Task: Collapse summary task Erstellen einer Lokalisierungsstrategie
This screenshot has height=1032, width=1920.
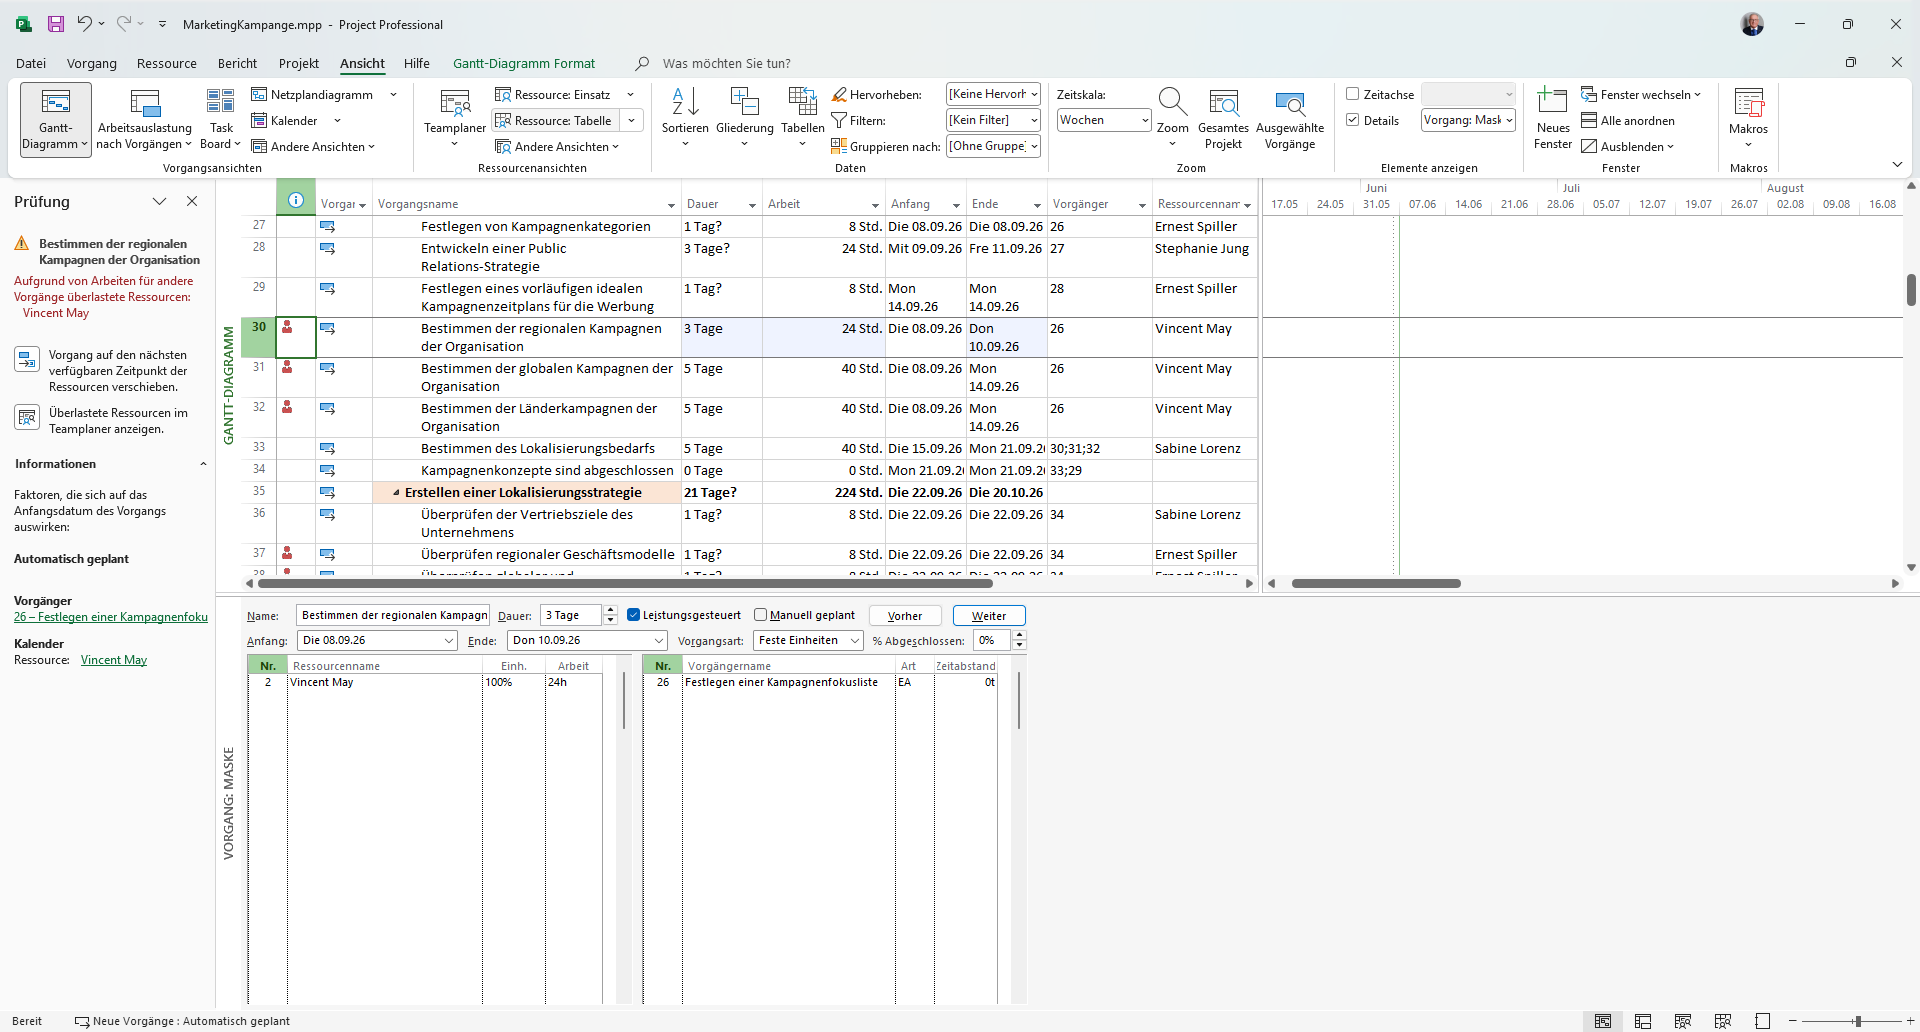Action: (396, 493)
